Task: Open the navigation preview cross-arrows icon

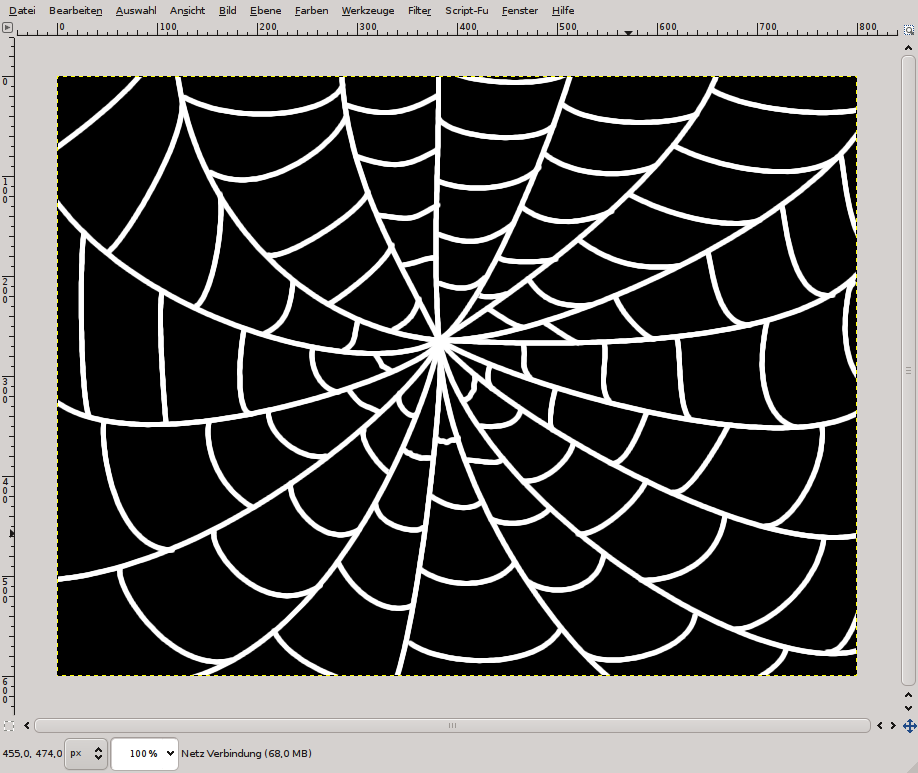Action: tap(909, 726)
